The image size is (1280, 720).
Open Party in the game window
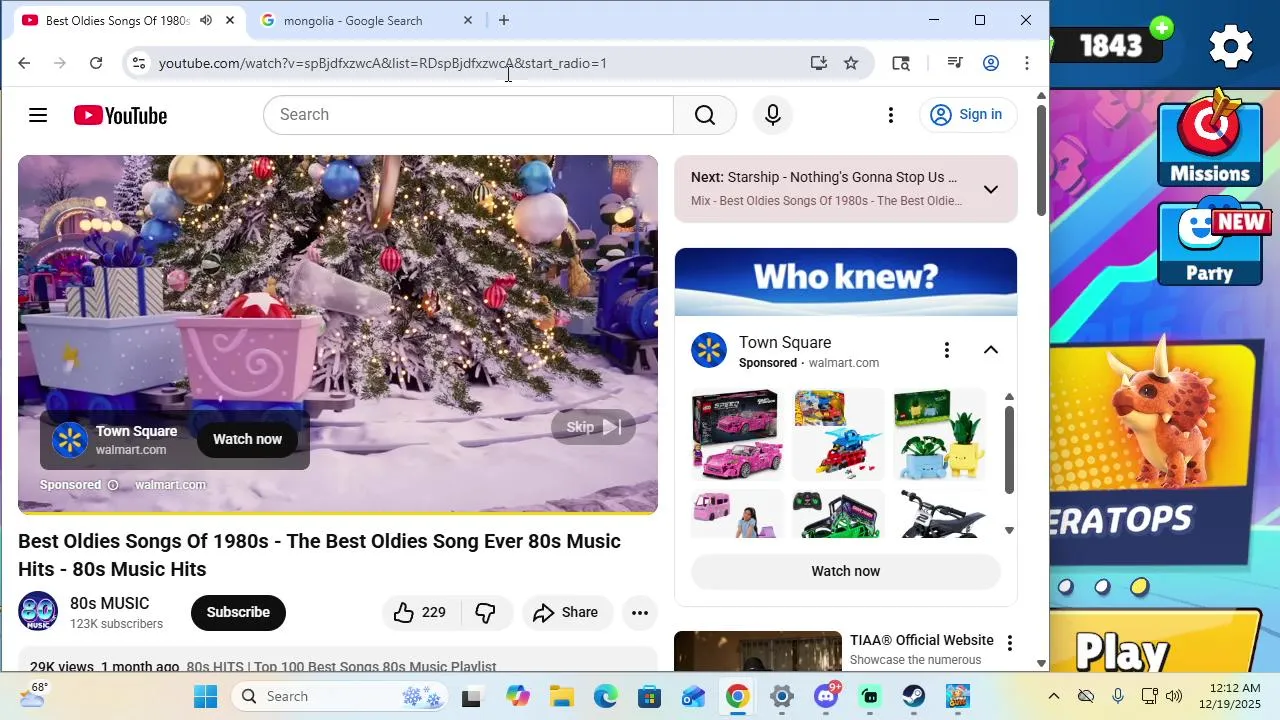point(1210,243)
